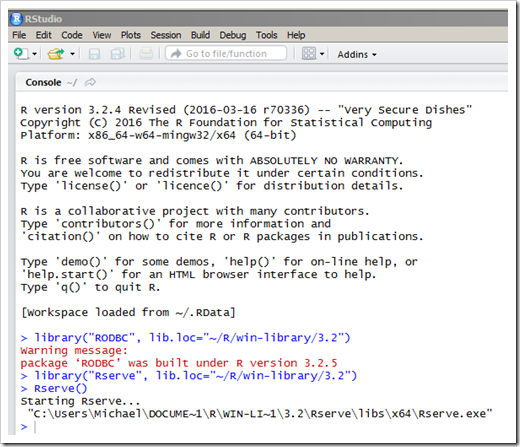Click the library("RODBC") command line
Viewport: 520px width, 447px height.
click(x=185, y=338)
